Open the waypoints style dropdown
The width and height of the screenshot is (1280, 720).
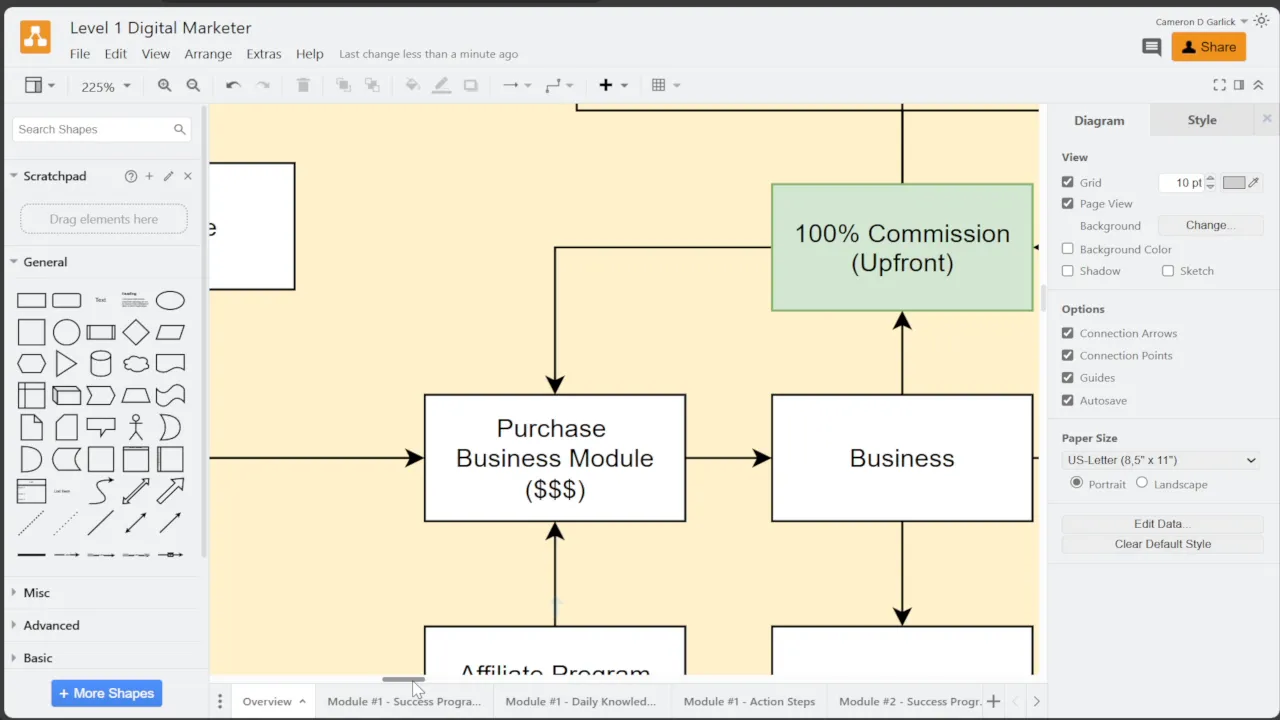[559, 86]
